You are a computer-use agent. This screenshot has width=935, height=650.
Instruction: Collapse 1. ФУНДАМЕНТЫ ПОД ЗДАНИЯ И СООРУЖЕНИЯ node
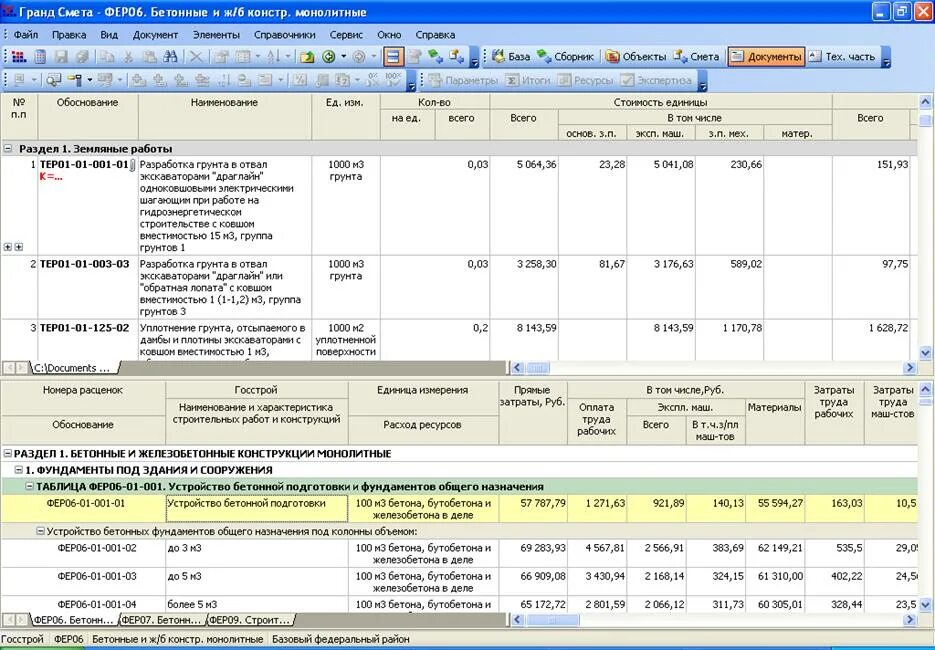pos(18,470)
